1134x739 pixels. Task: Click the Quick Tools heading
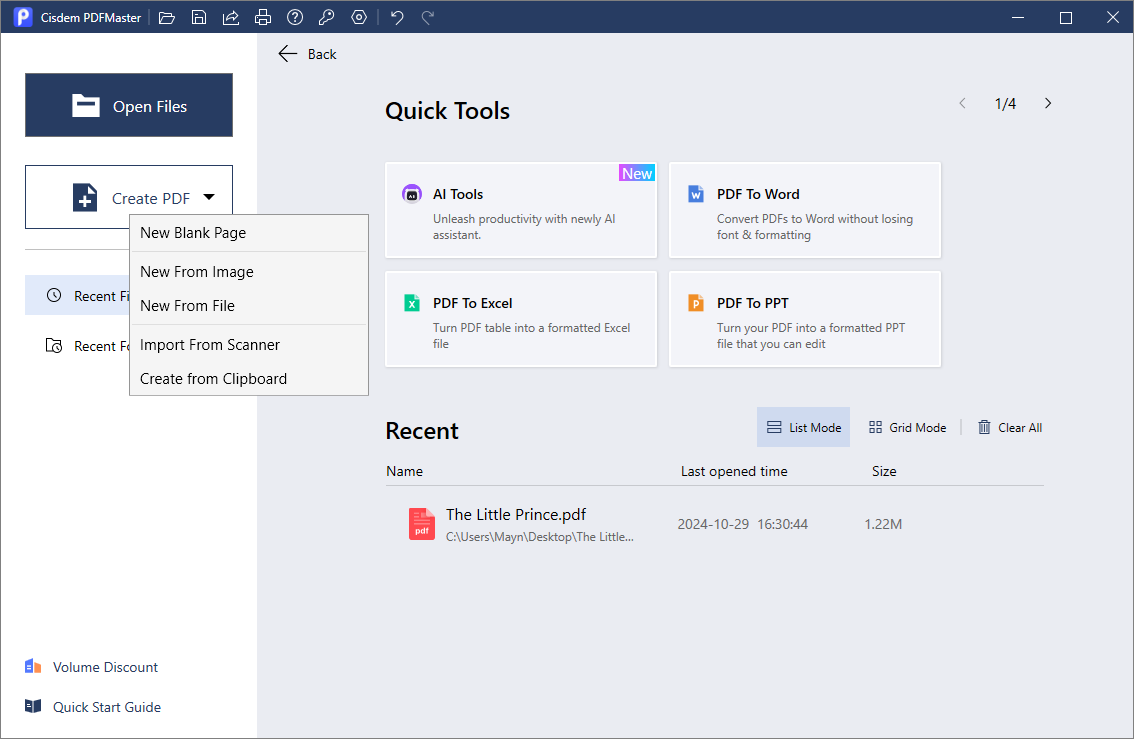click(448, 111)
